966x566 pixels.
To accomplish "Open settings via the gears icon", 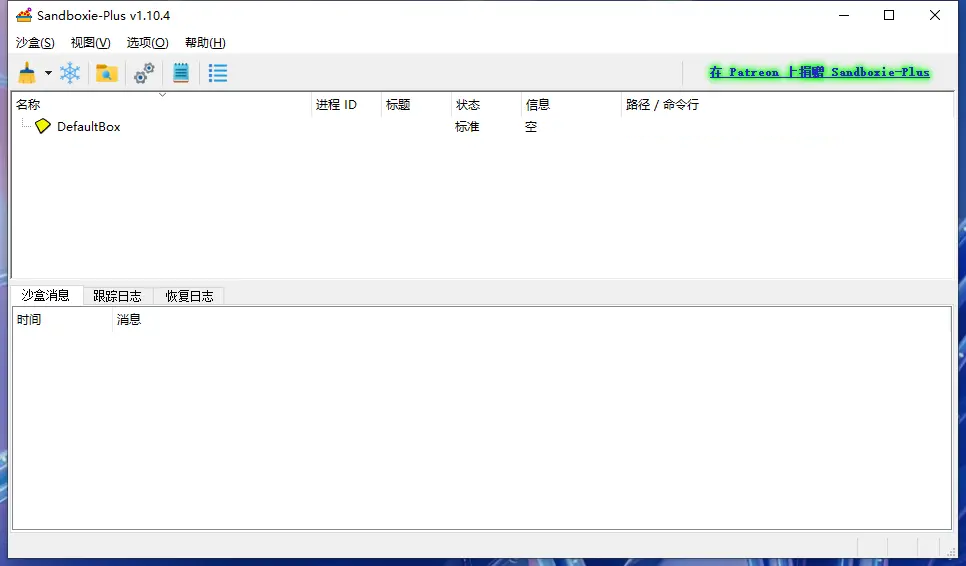I will (144, 73).
